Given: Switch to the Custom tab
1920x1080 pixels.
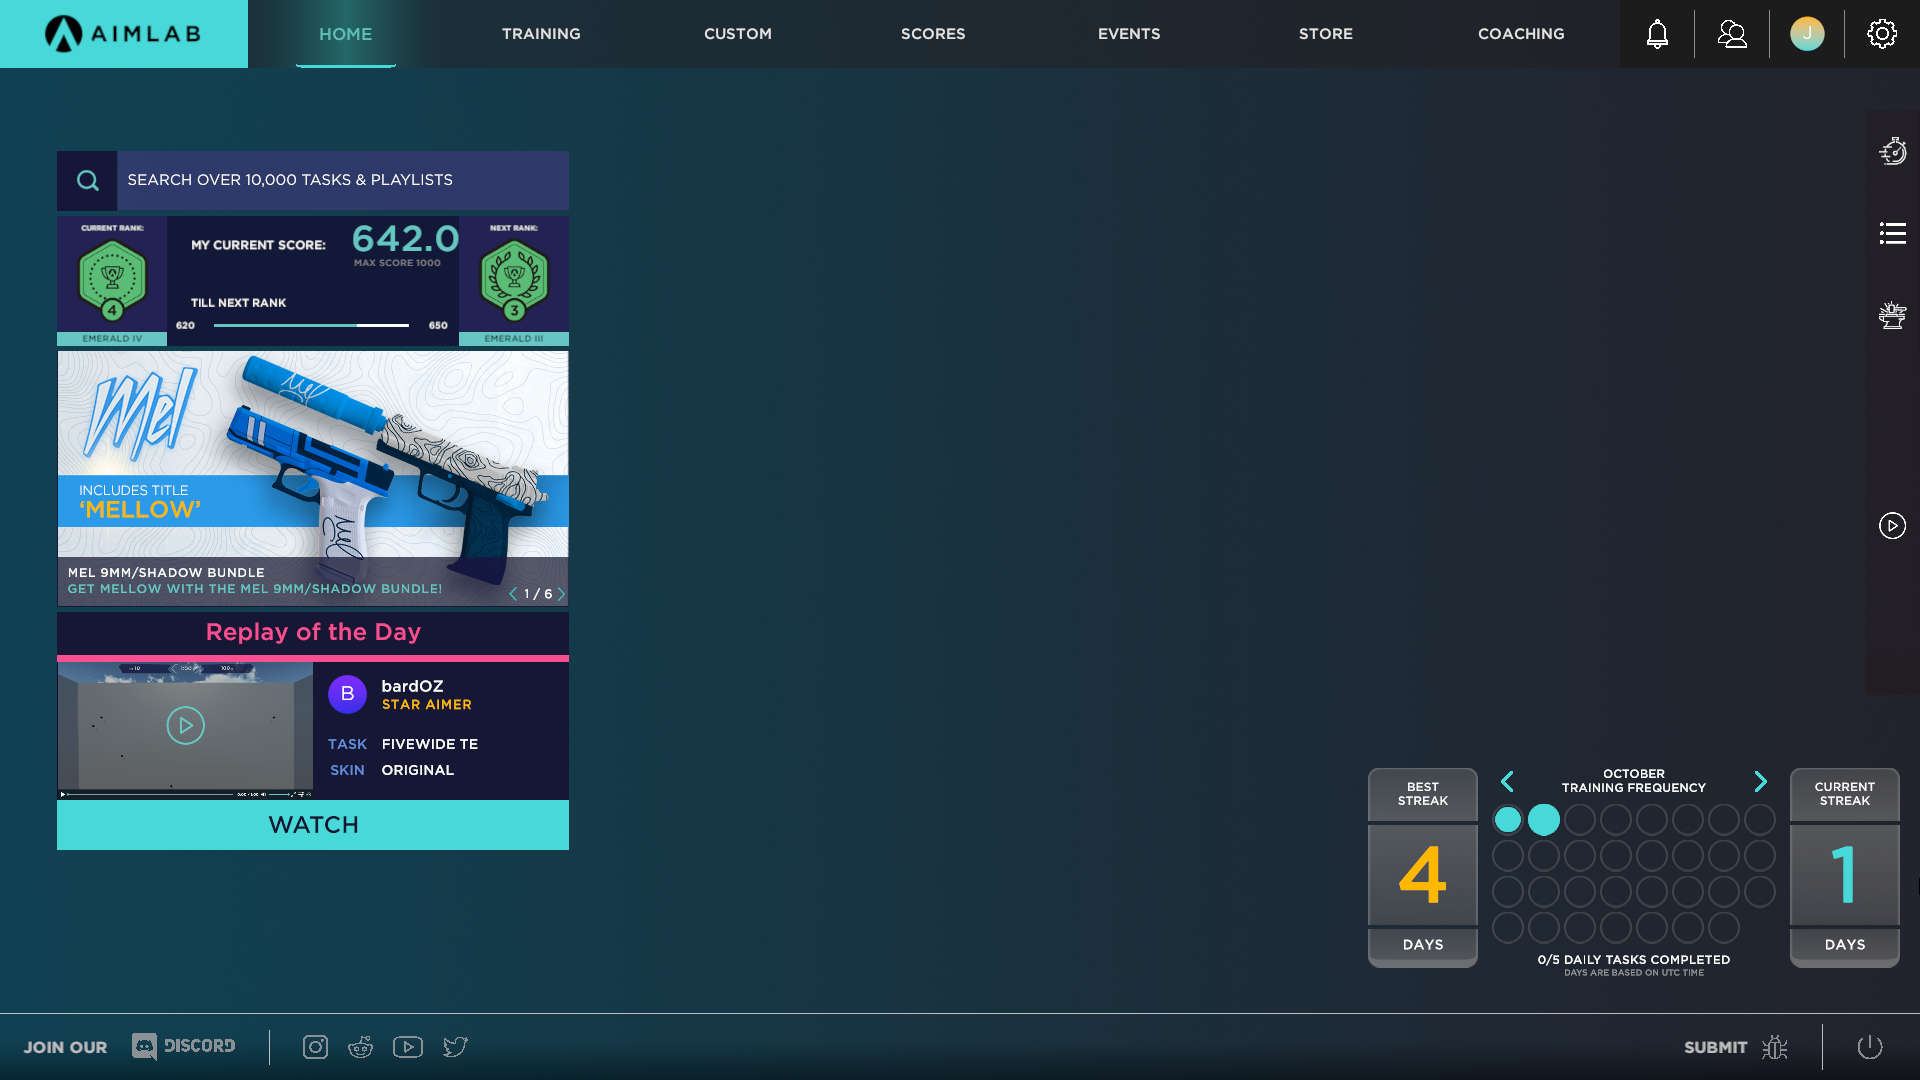Looking at the screenshot, I should 738,34.
